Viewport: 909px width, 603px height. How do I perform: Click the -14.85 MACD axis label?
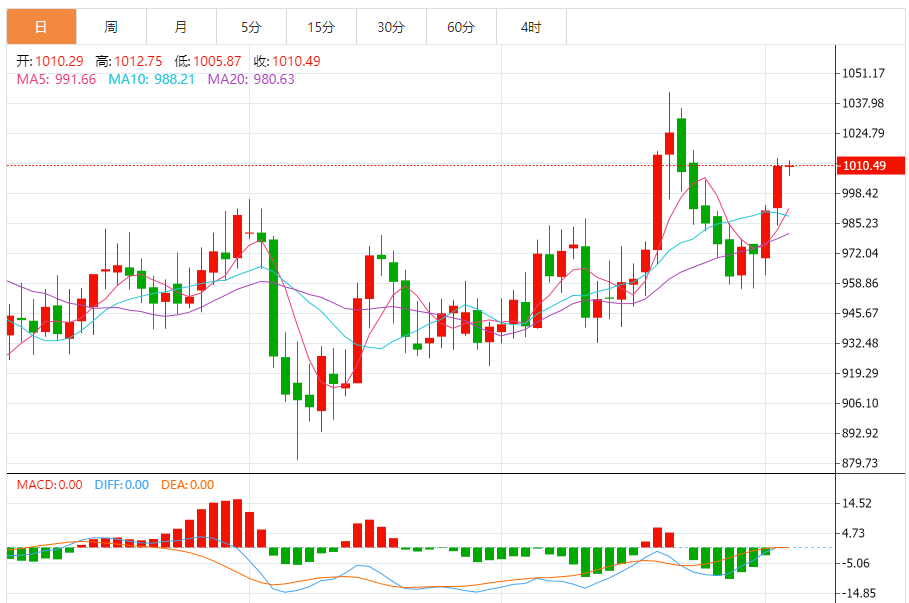tap(857, 593)
